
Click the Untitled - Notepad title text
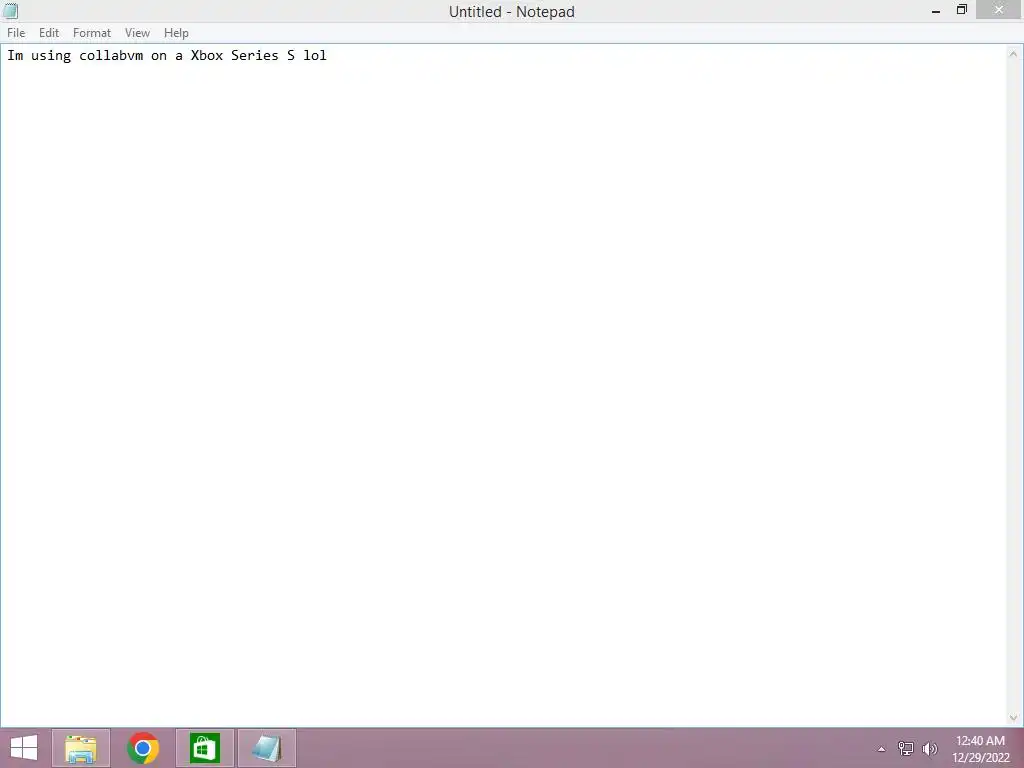pos(511,12)
